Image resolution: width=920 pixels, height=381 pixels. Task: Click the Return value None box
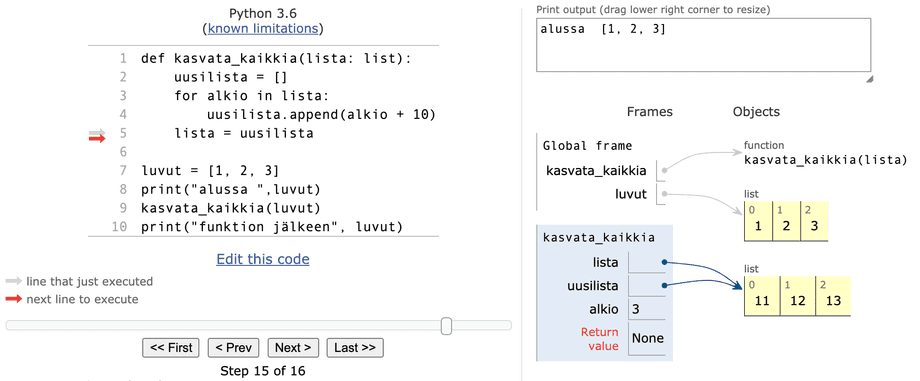click(x=648, y=338)
